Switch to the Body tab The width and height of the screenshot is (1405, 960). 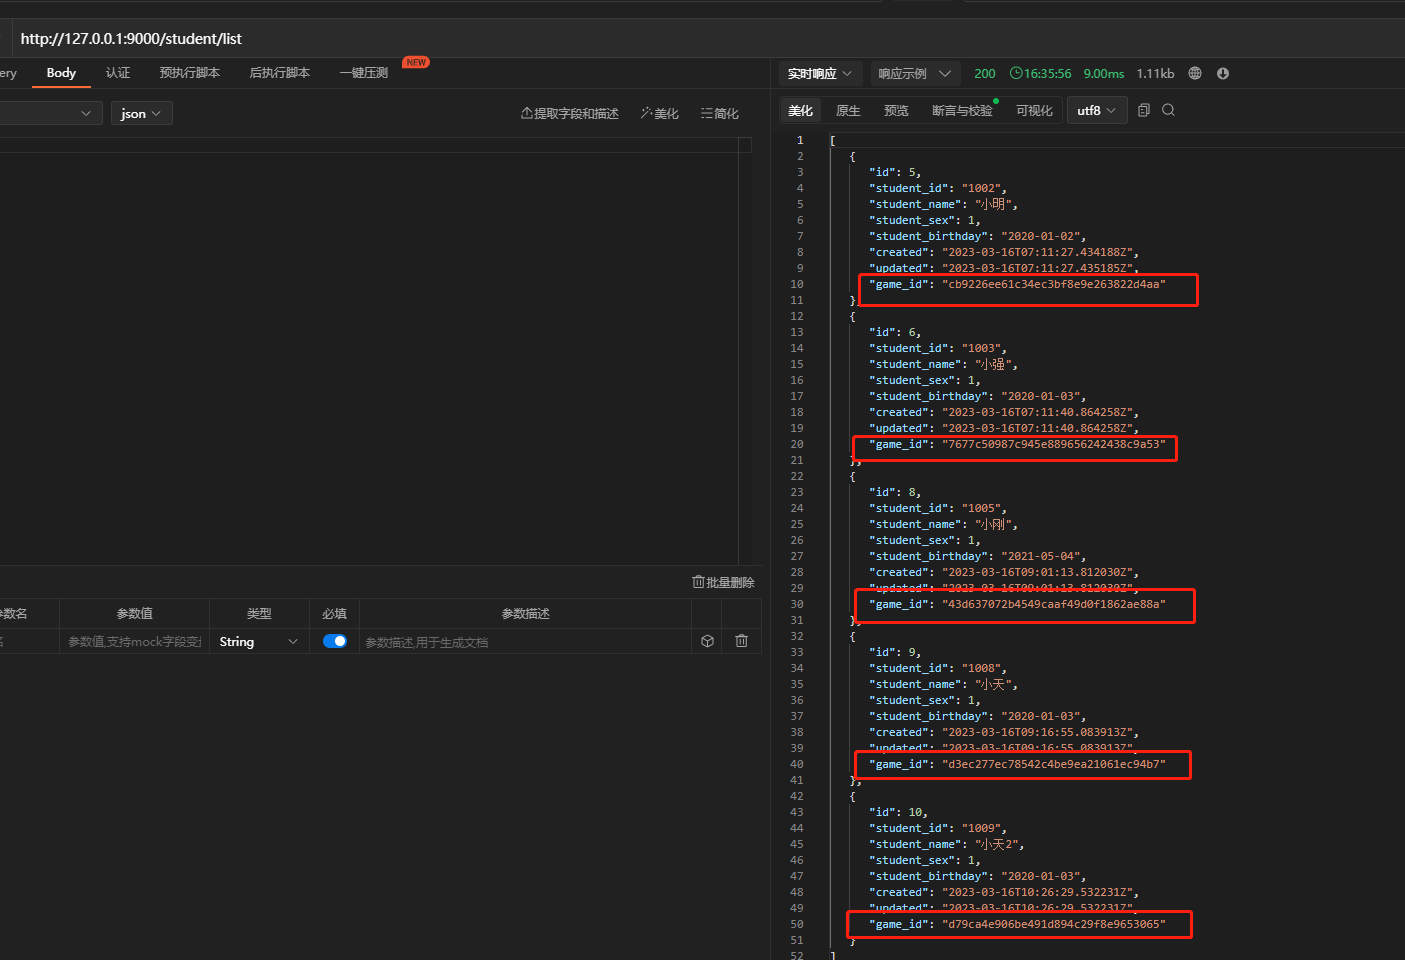[61, 73]
